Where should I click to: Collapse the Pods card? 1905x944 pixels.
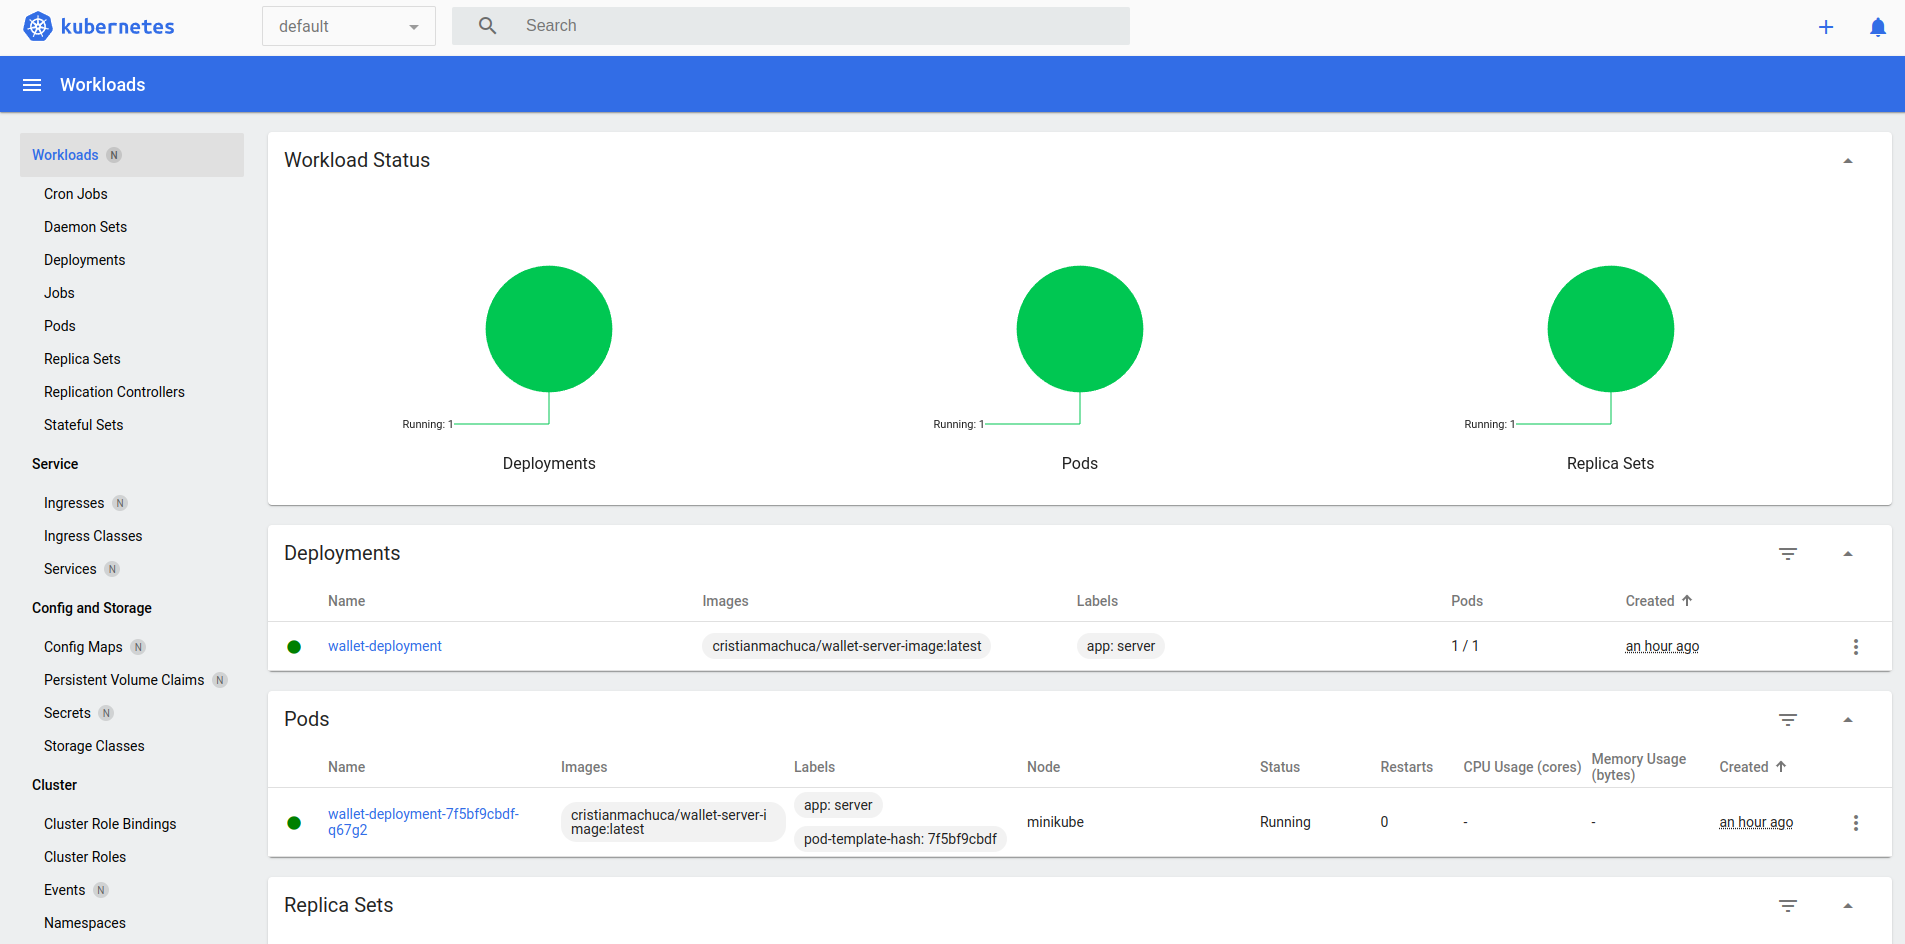[1848, 720]
